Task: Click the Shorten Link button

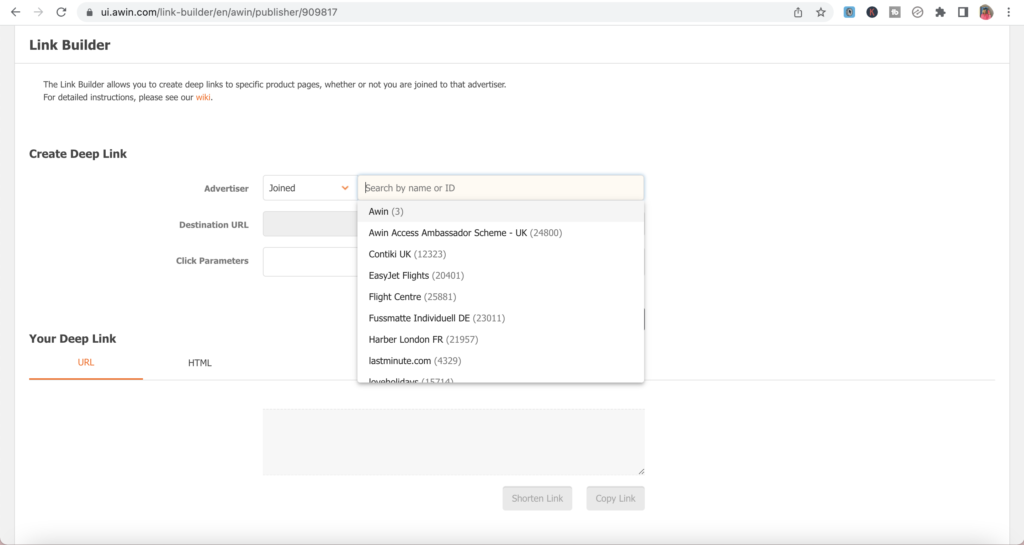Action: pyautogui.click(x=537, y=498)
